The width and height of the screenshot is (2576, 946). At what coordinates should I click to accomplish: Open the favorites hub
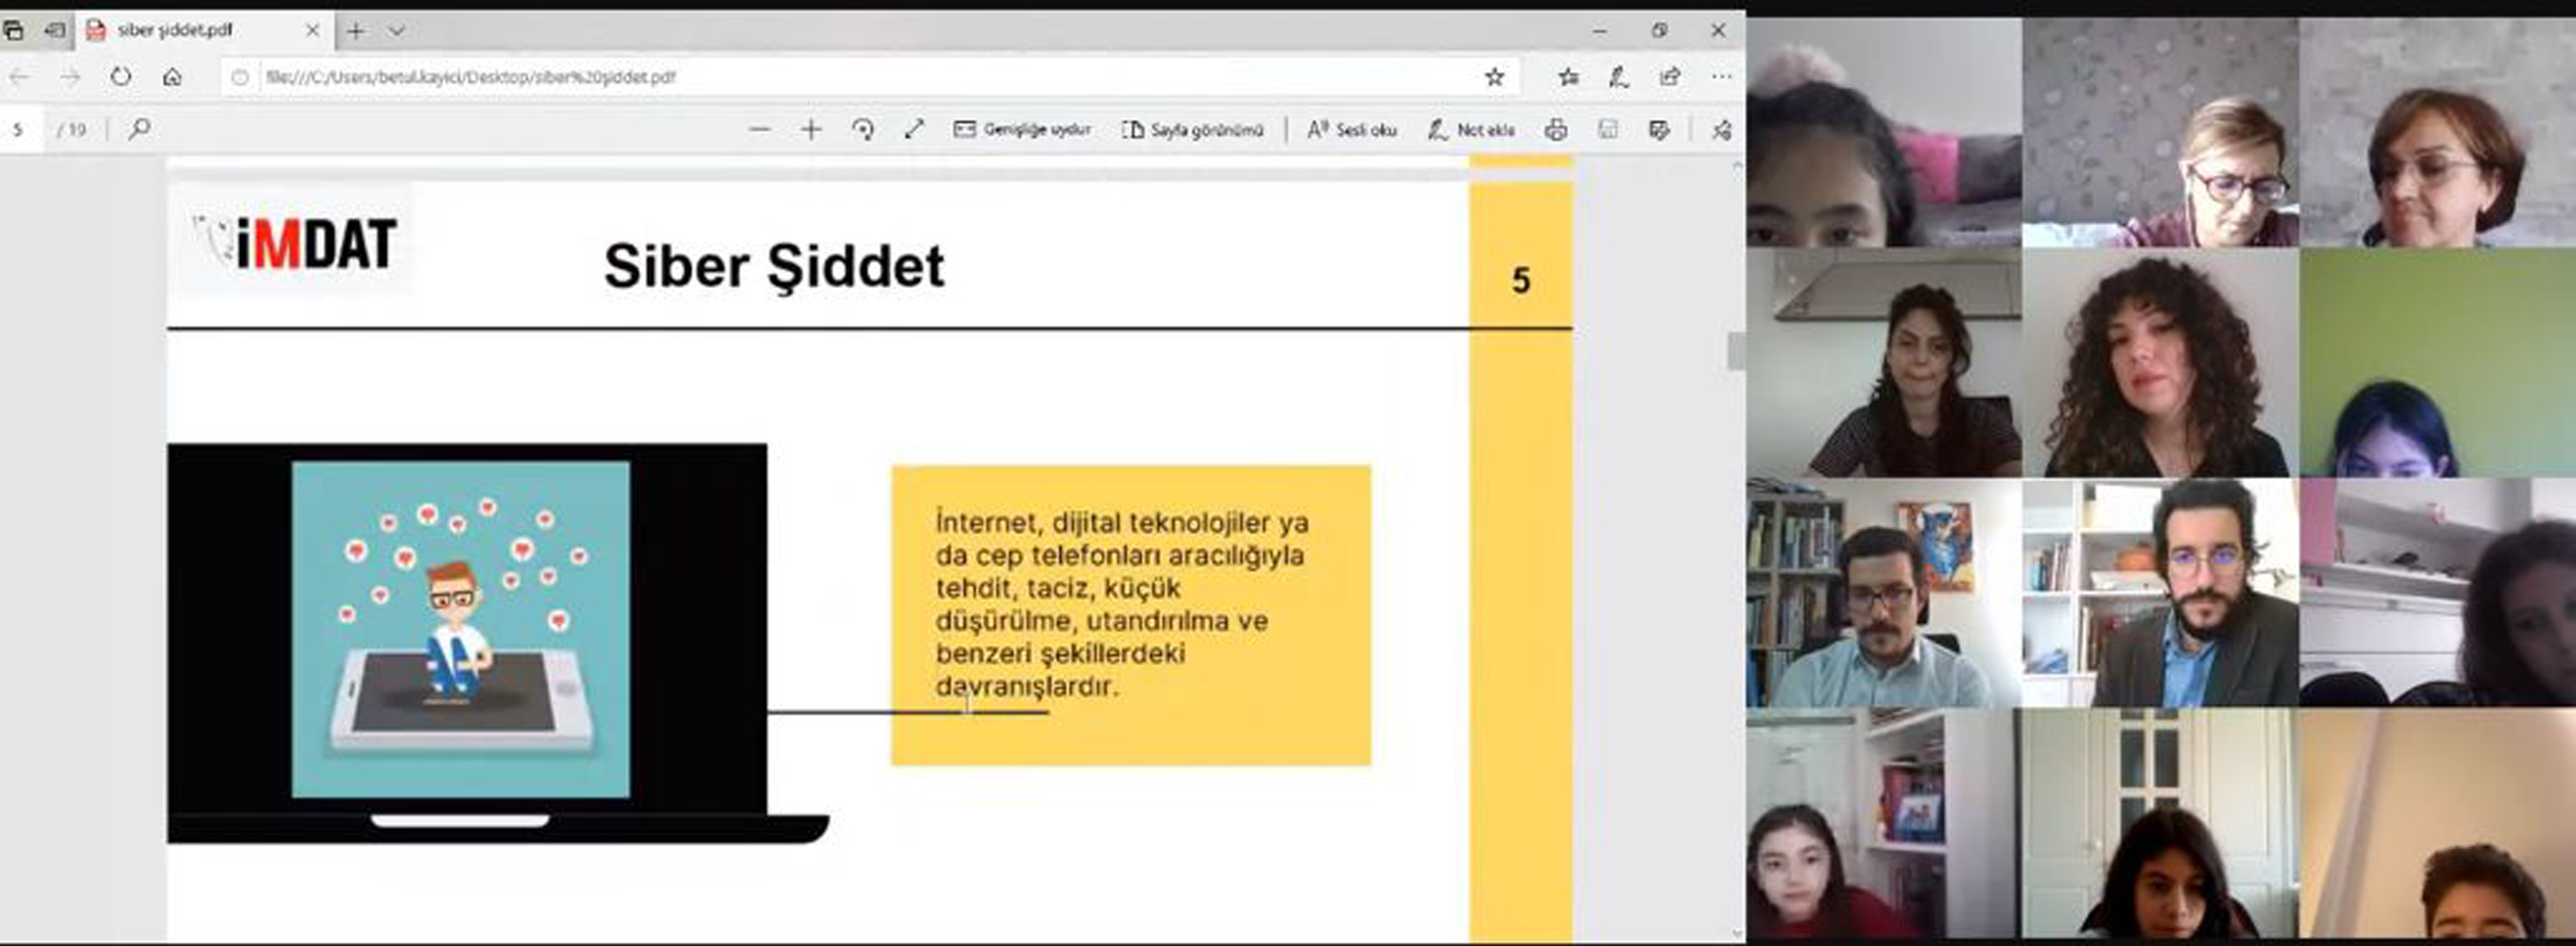pyautogui.click(x=1568, y=77)
